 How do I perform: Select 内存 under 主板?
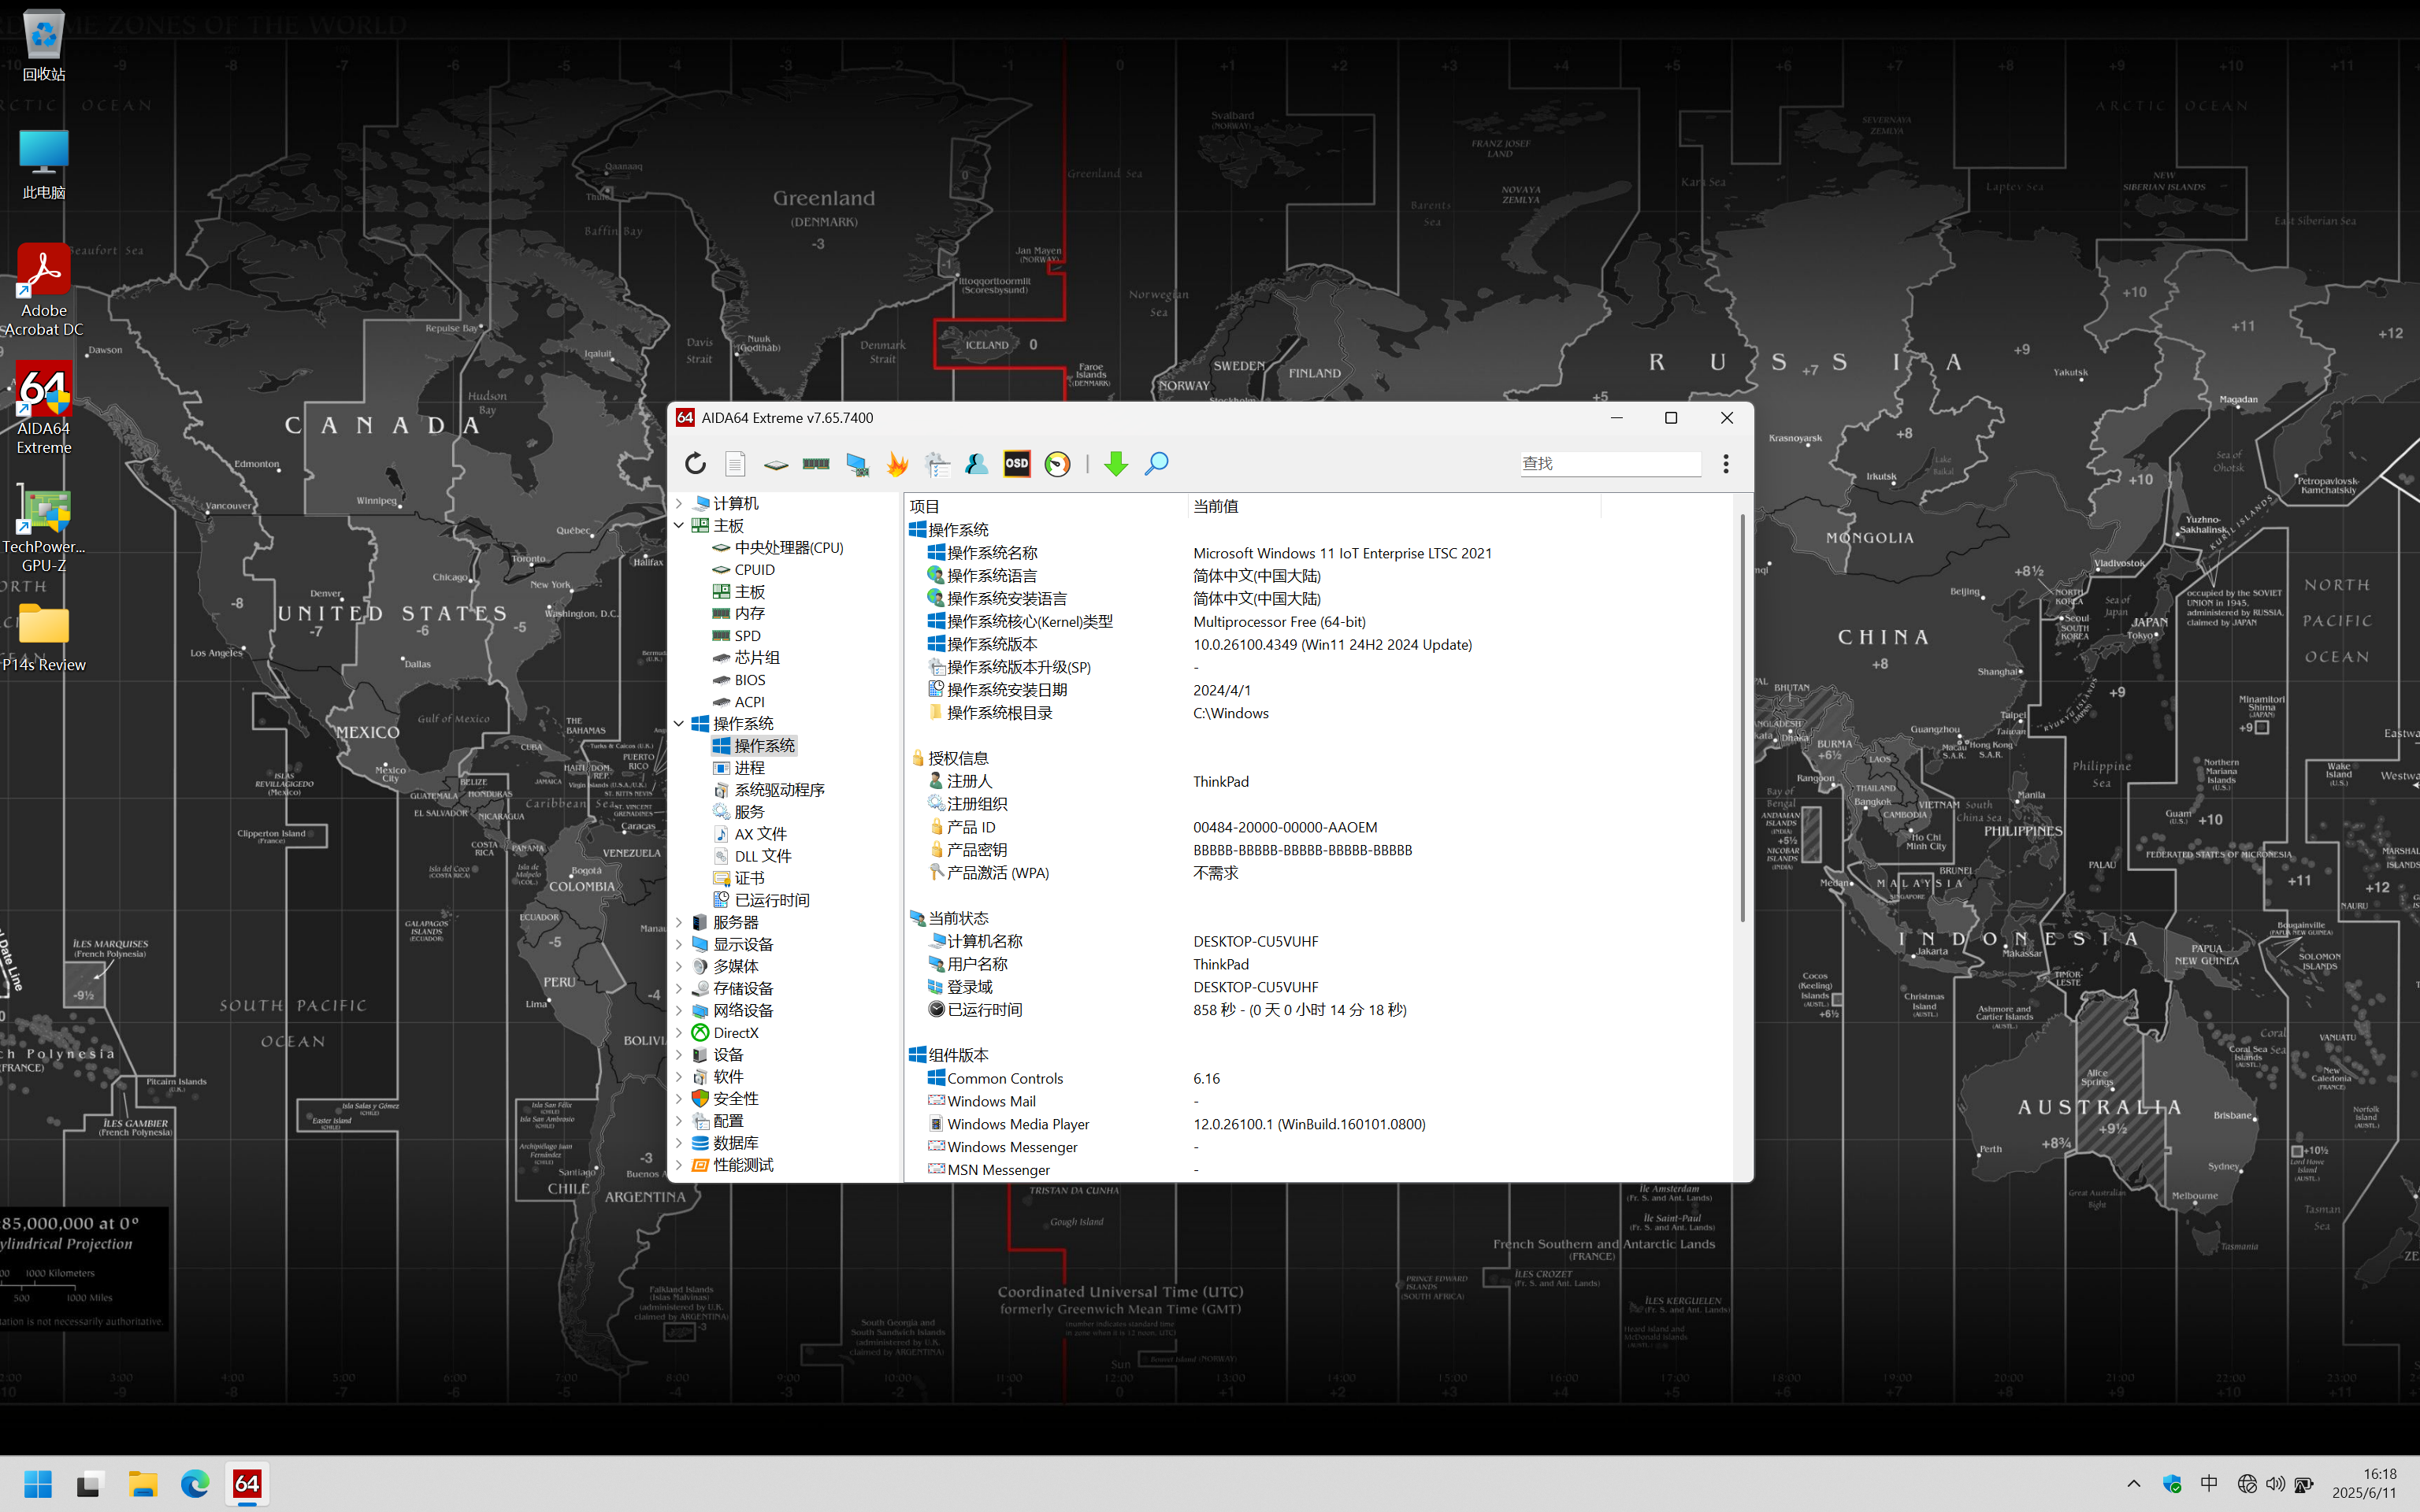click(x=739, y=613)
